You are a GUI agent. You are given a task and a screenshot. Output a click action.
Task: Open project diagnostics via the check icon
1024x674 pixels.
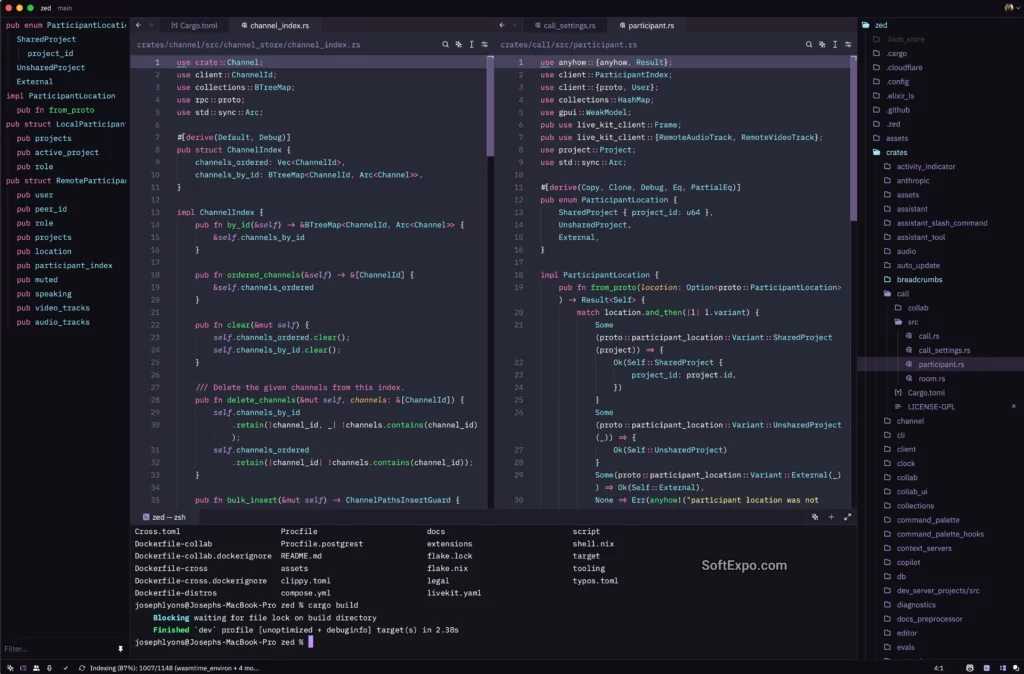point(66,666)
